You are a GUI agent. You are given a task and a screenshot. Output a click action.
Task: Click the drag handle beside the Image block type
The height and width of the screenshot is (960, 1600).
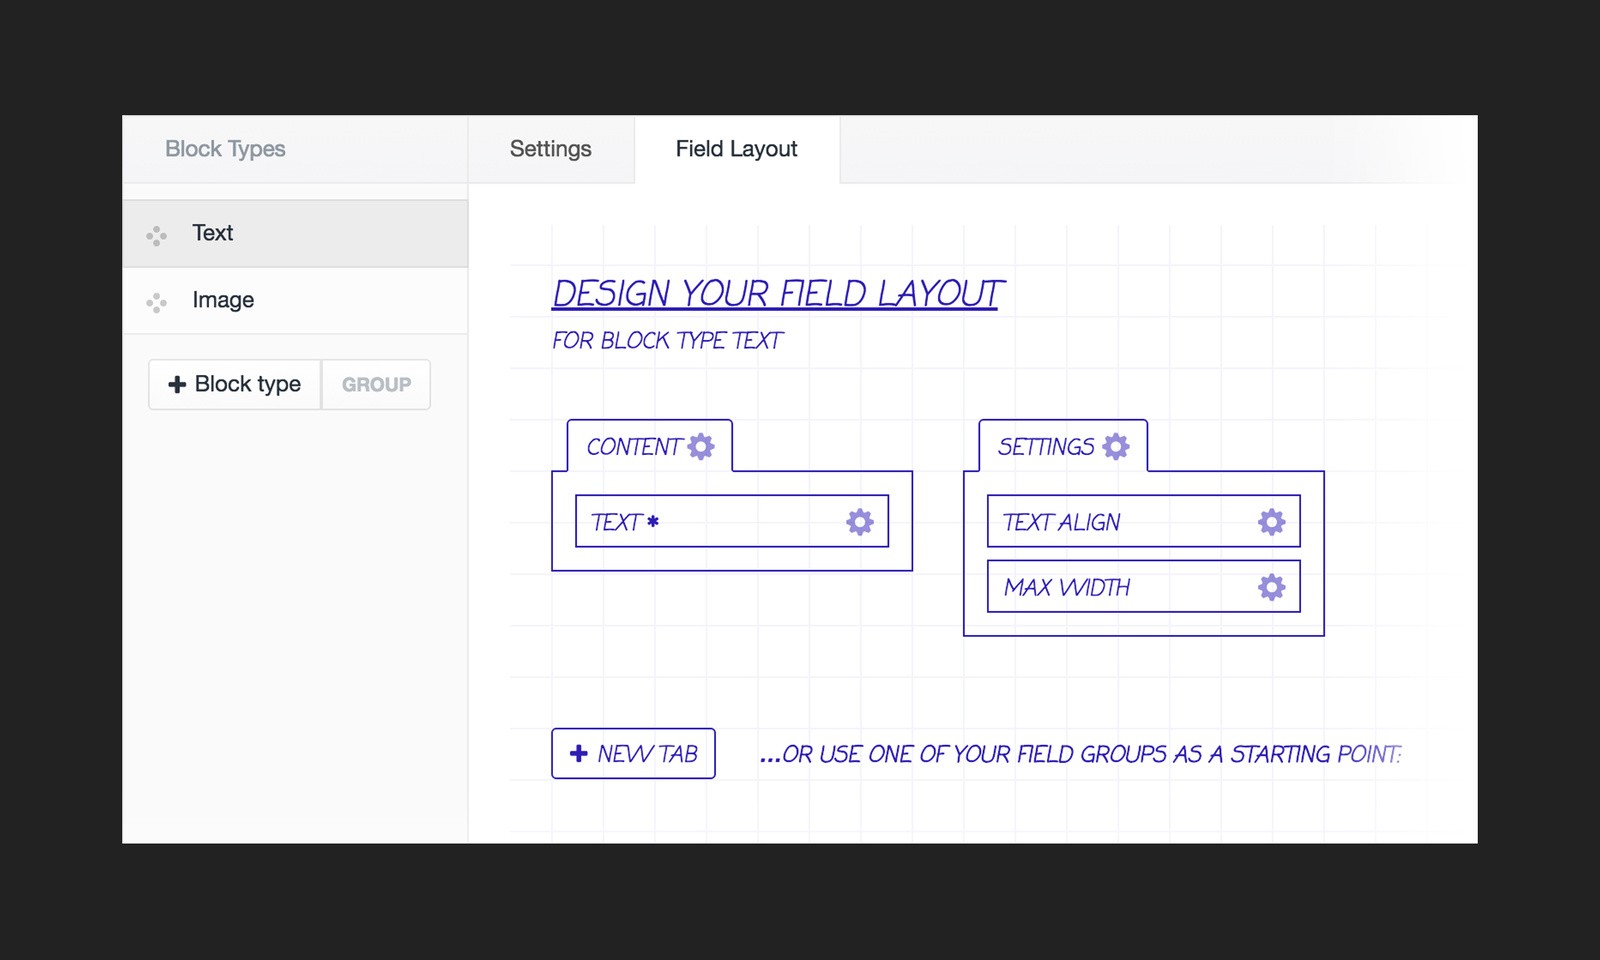coord(156,300)
